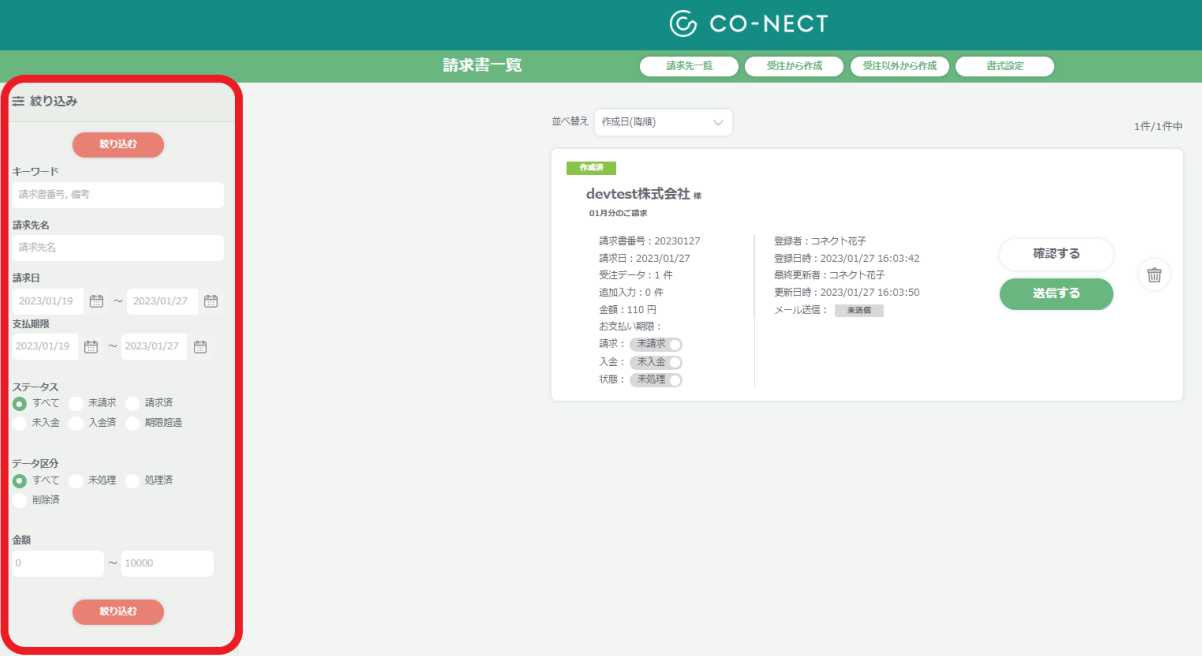Image resolution: width=1202 pixels, height=656 pixels.
Task: Click the 登録日時:2023/01/27 16:03:42 text
Action: 847,258
